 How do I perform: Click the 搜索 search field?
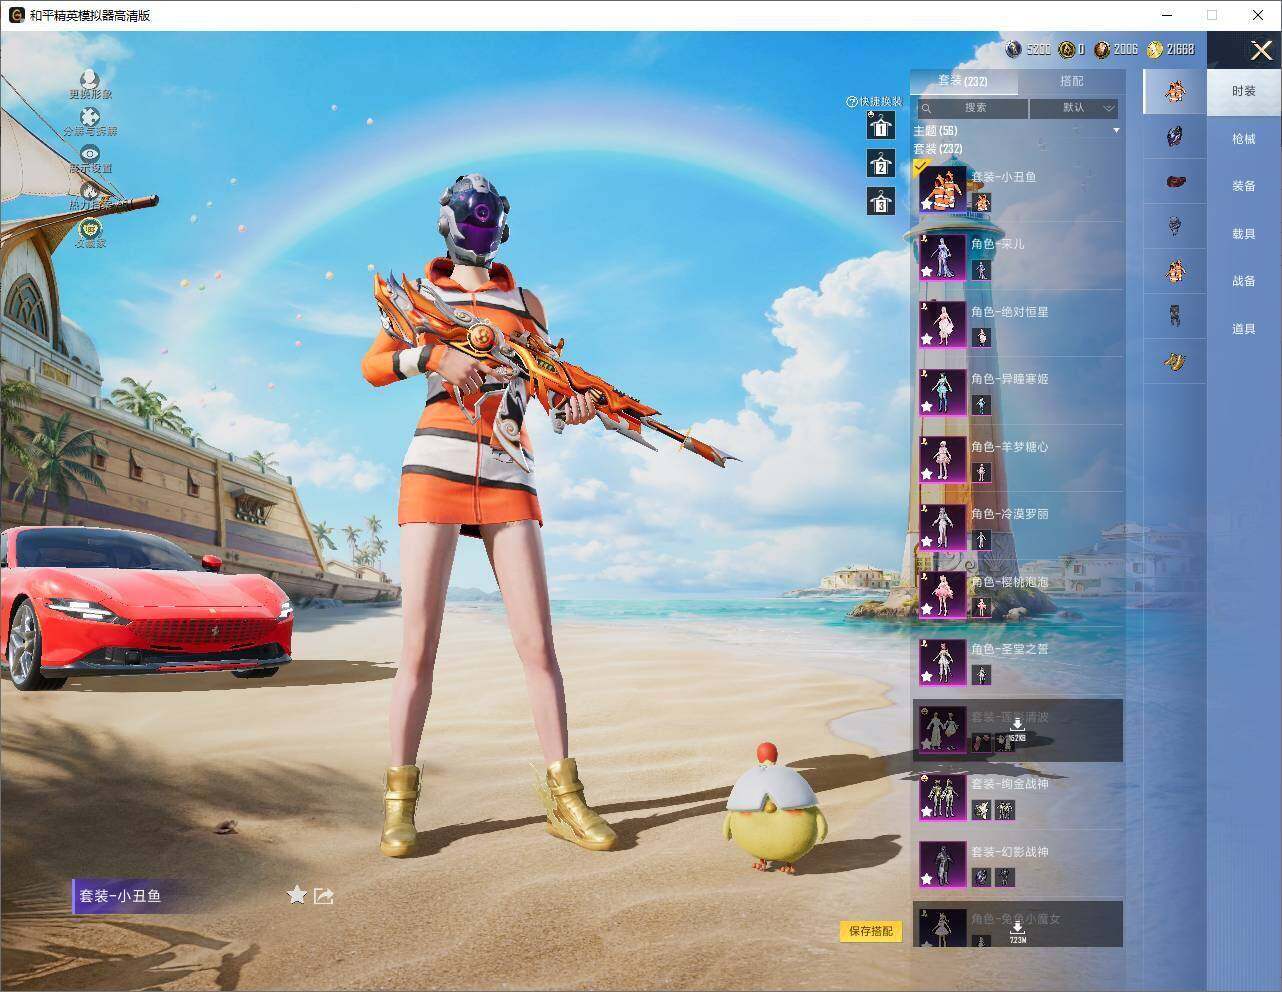point(971,108)
